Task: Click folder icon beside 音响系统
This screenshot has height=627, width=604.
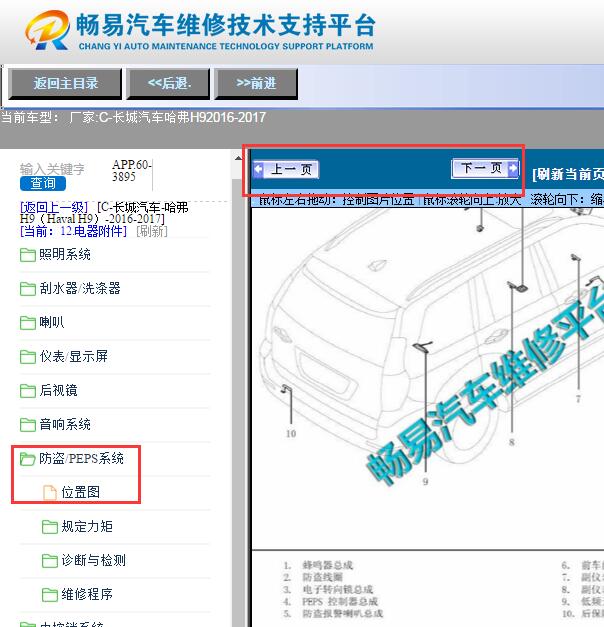Action: (28, 425)
